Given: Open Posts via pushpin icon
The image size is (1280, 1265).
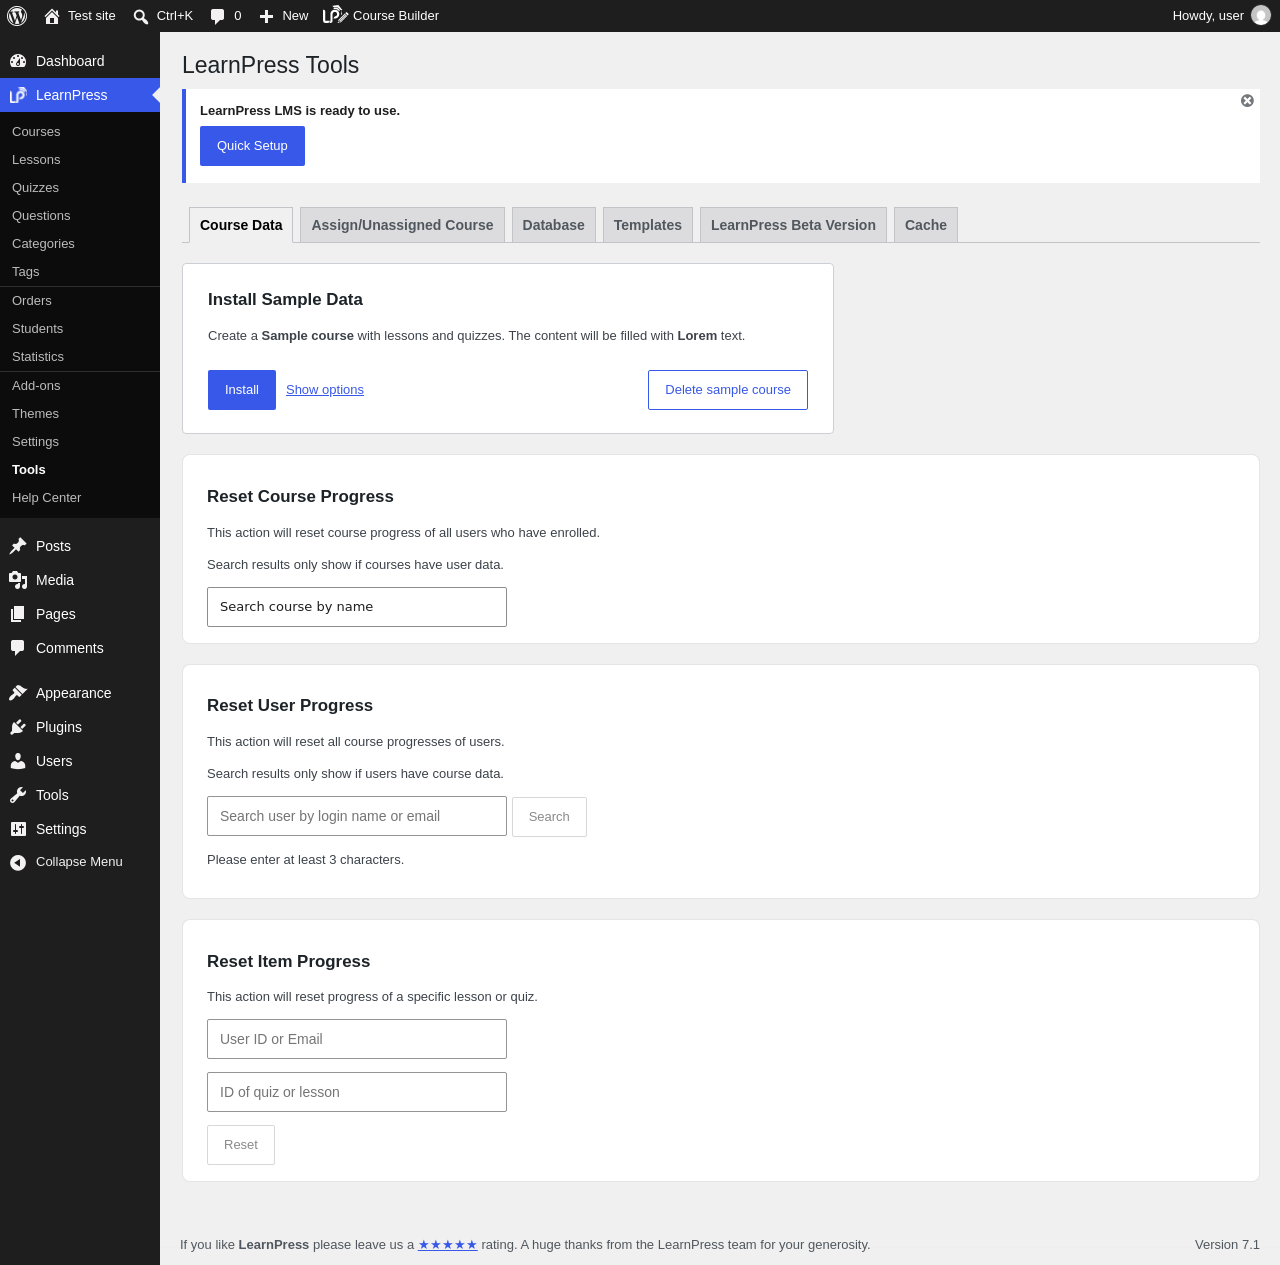Looking at the screenshot, I should [18, 546].
